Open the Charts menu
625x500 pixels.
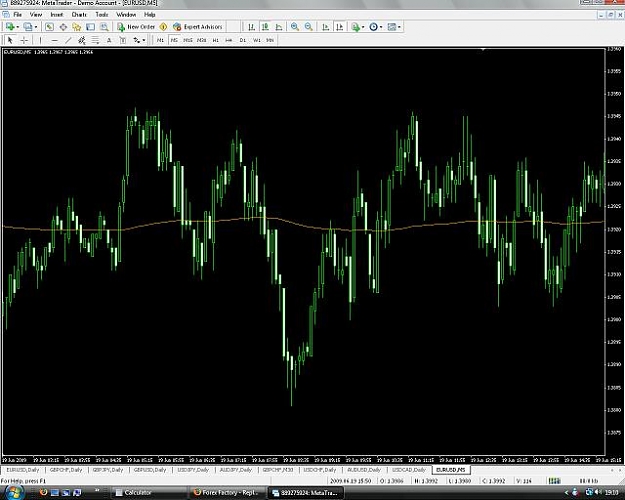pyautogui.click(x=79, y=14)
